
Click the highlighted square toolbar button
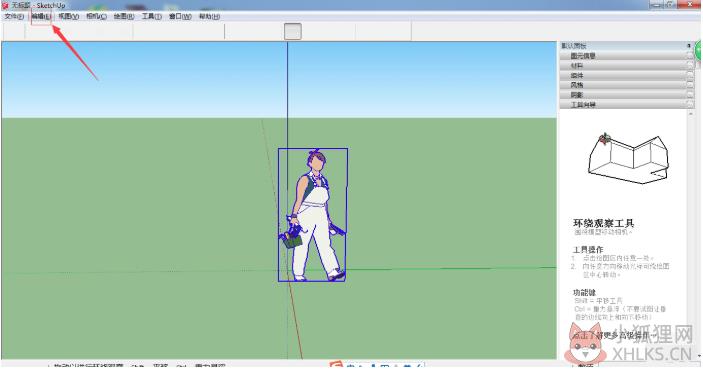pyautogui.click(x=293, y=31)
